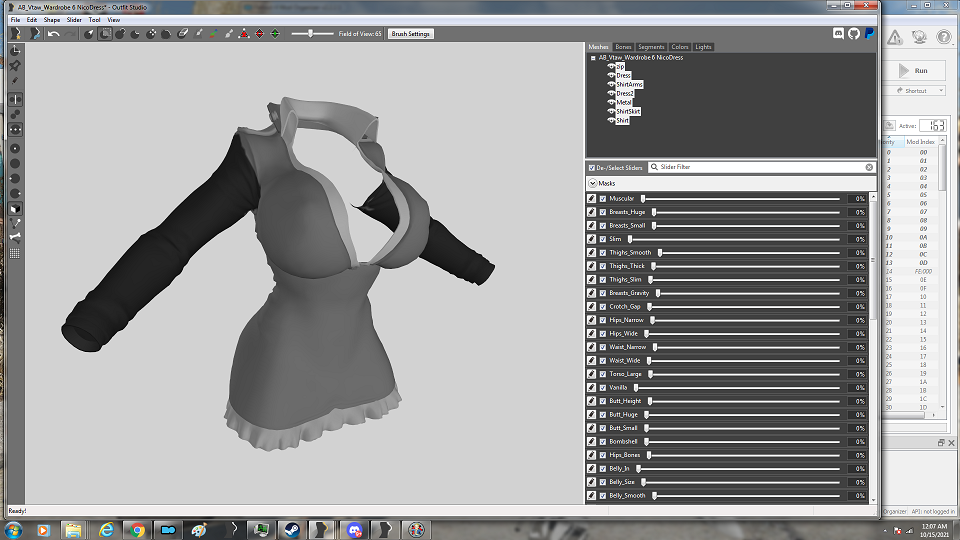The width and height of the screenshot is (960, 540).
Task: Select the Move brush tool
Action: click(x=151, y=34)
